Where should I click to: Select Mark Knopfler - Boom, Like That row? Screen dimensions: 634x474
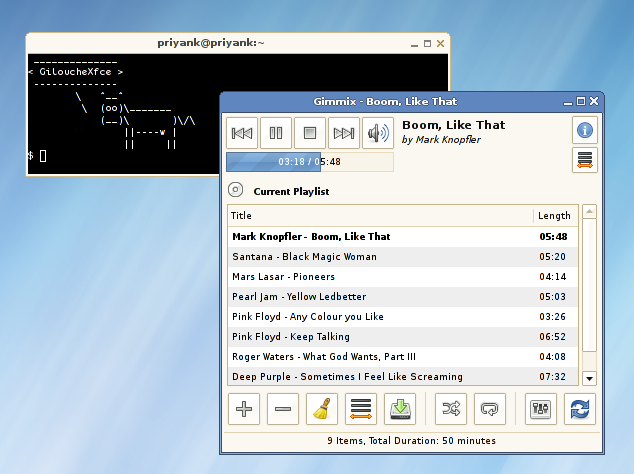click(x=403, y=237)
